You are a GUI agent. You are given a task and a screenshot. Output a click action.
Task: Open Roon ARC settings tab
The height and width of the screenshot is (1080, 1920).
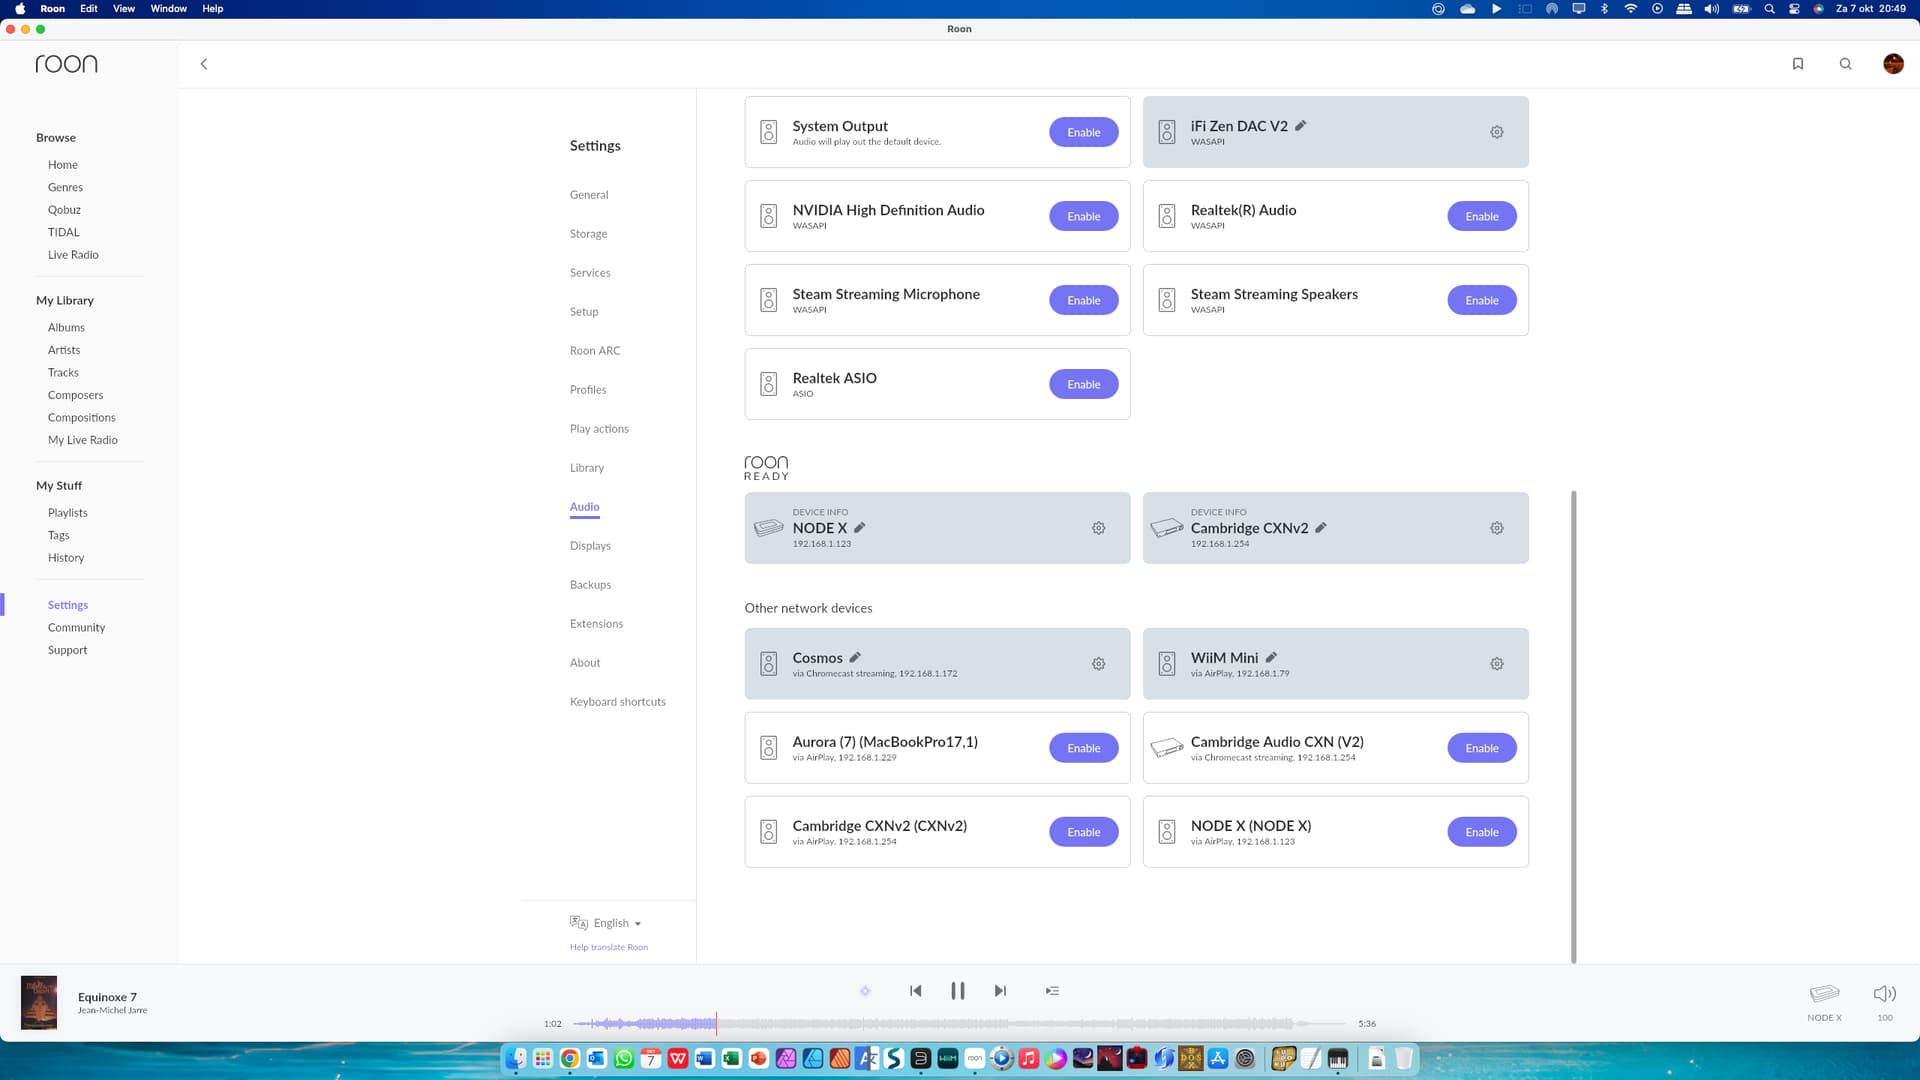595,351
